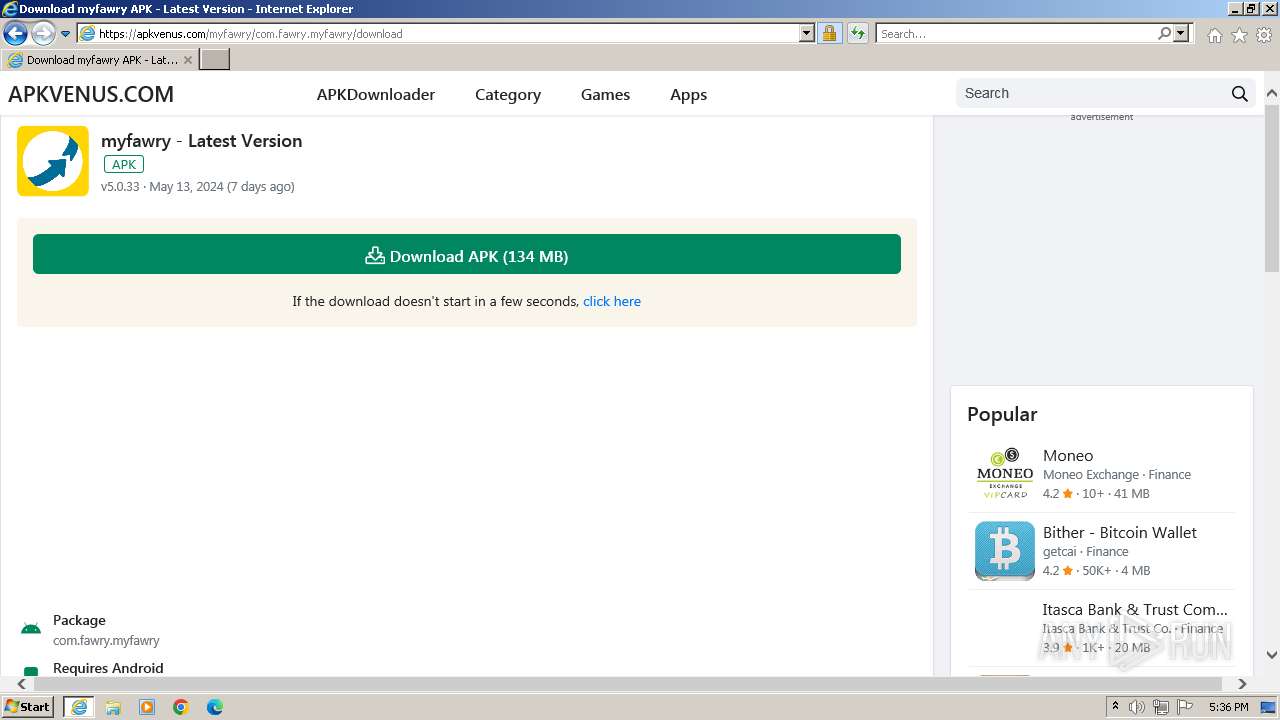Open the Moneo app listing

point(1068,455)
